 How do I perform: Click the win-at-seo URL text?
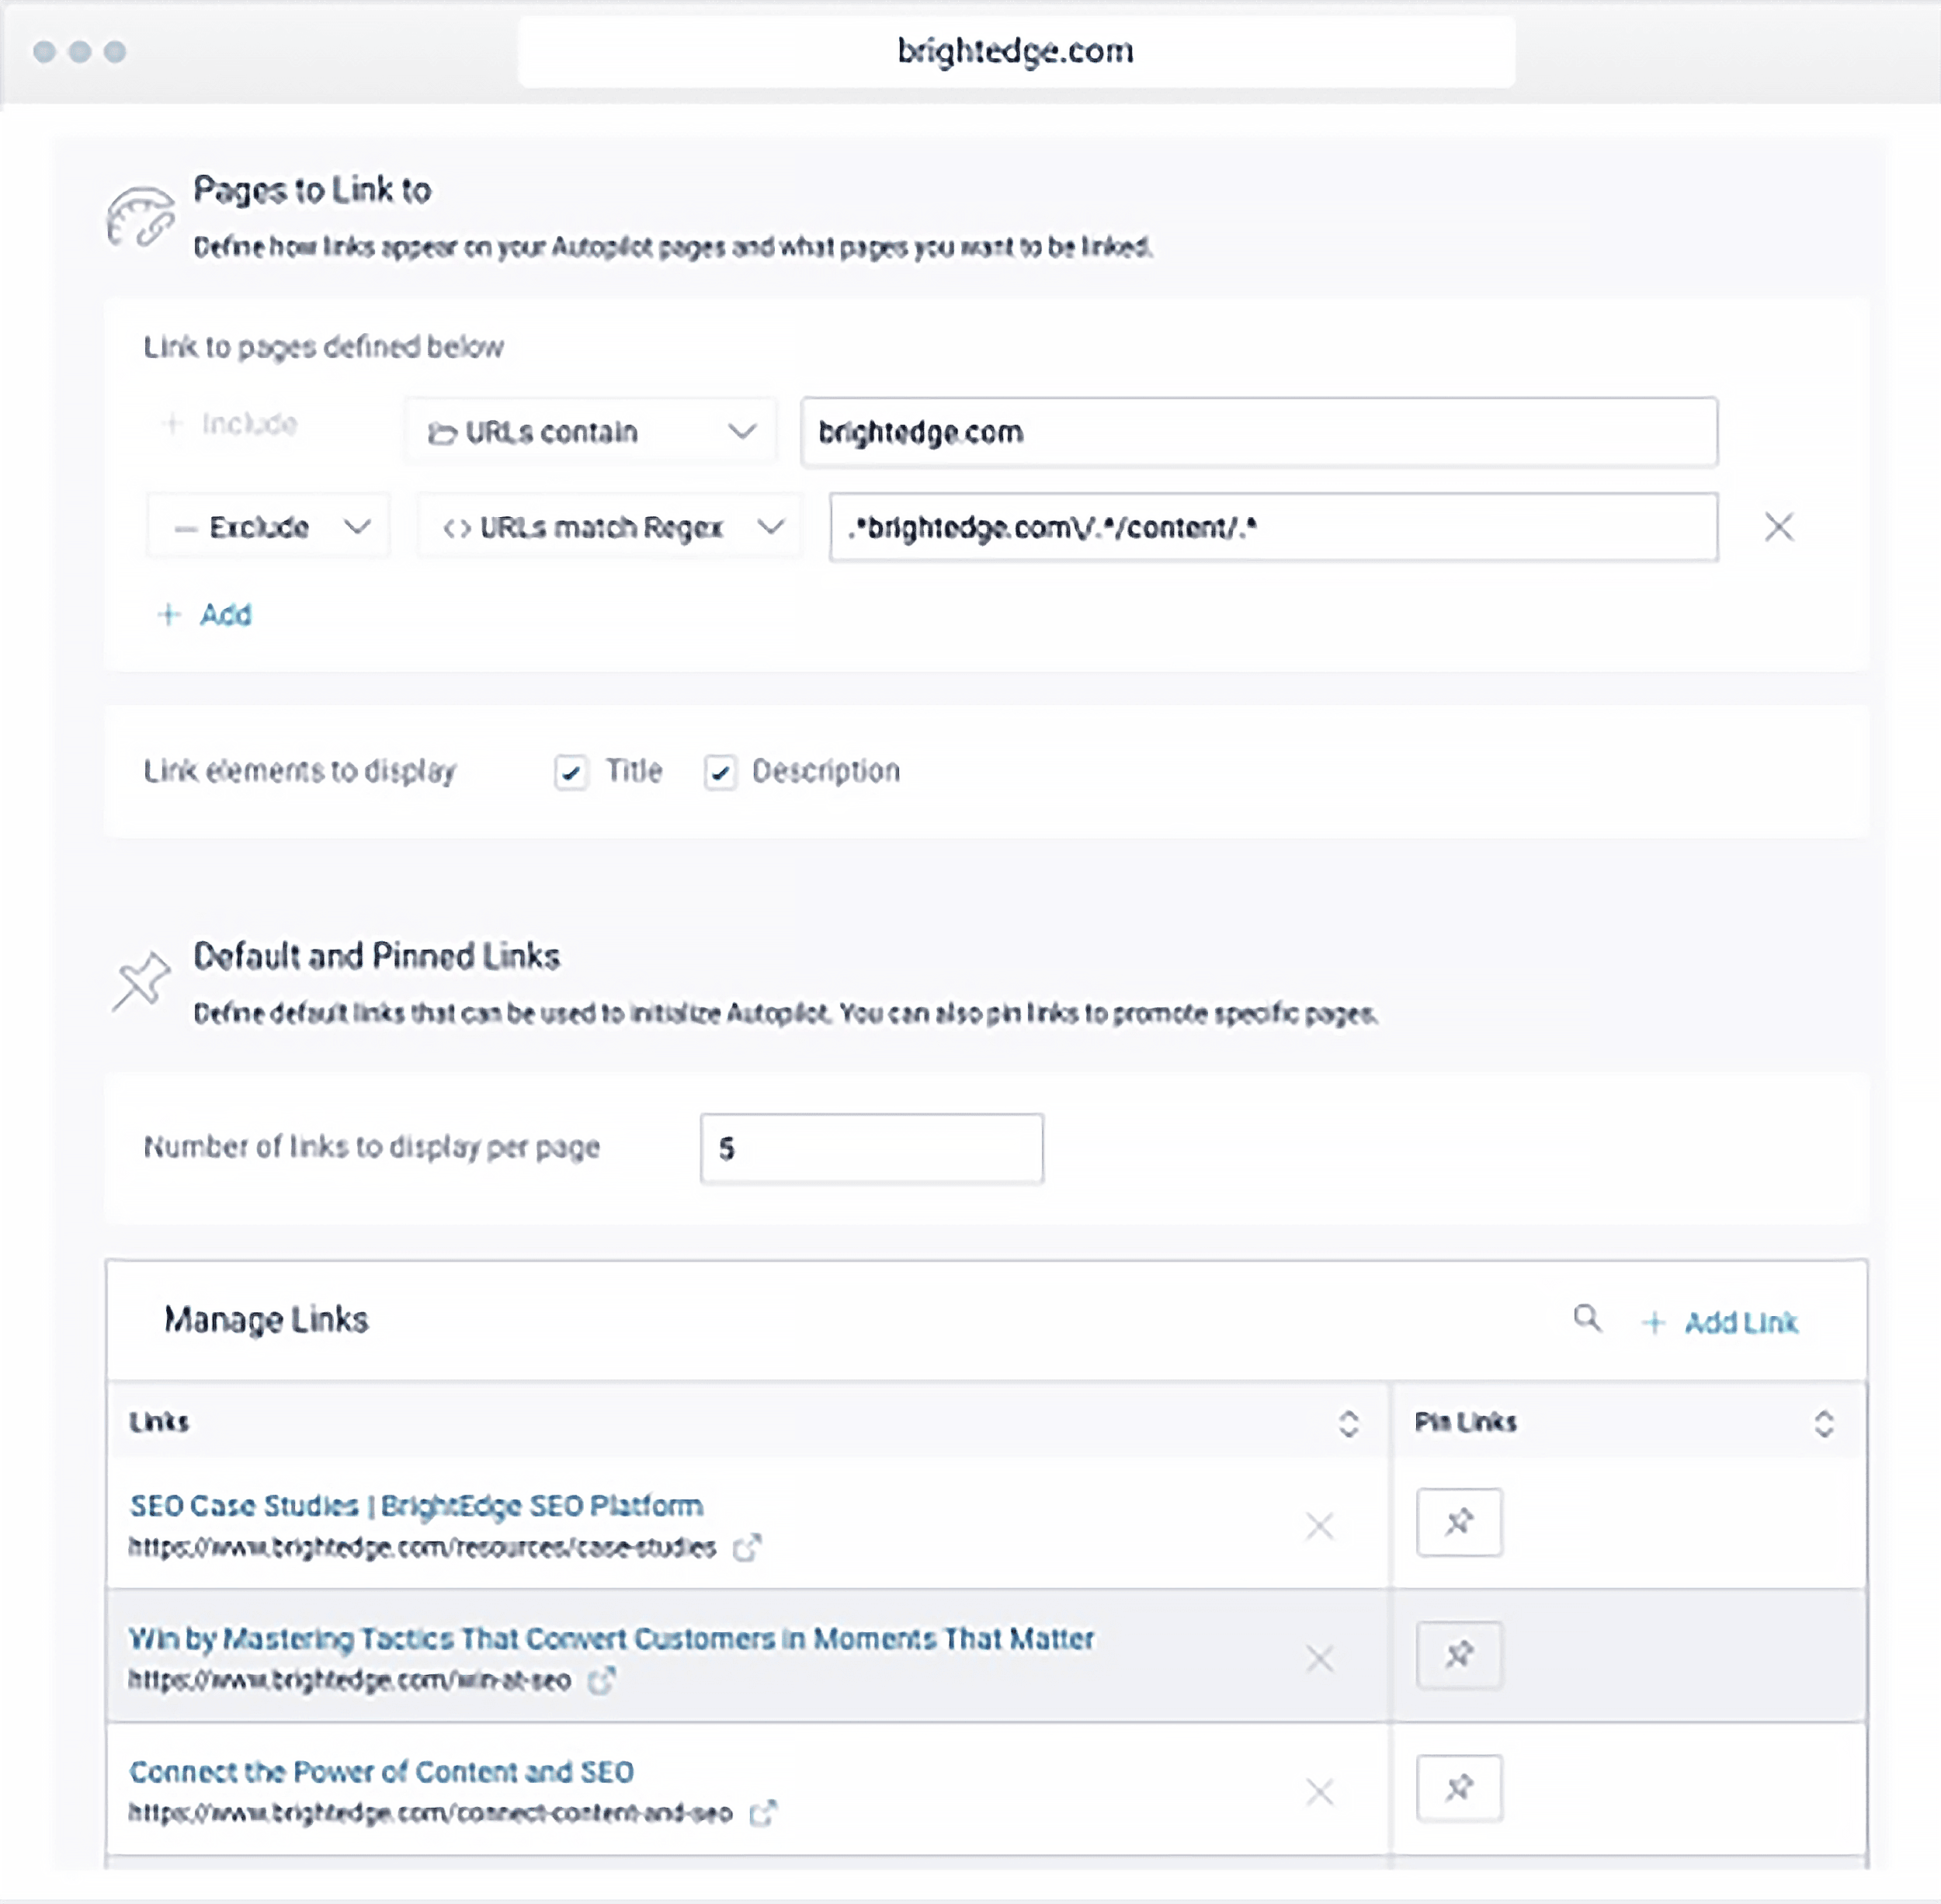click(x=349, y=1680)
